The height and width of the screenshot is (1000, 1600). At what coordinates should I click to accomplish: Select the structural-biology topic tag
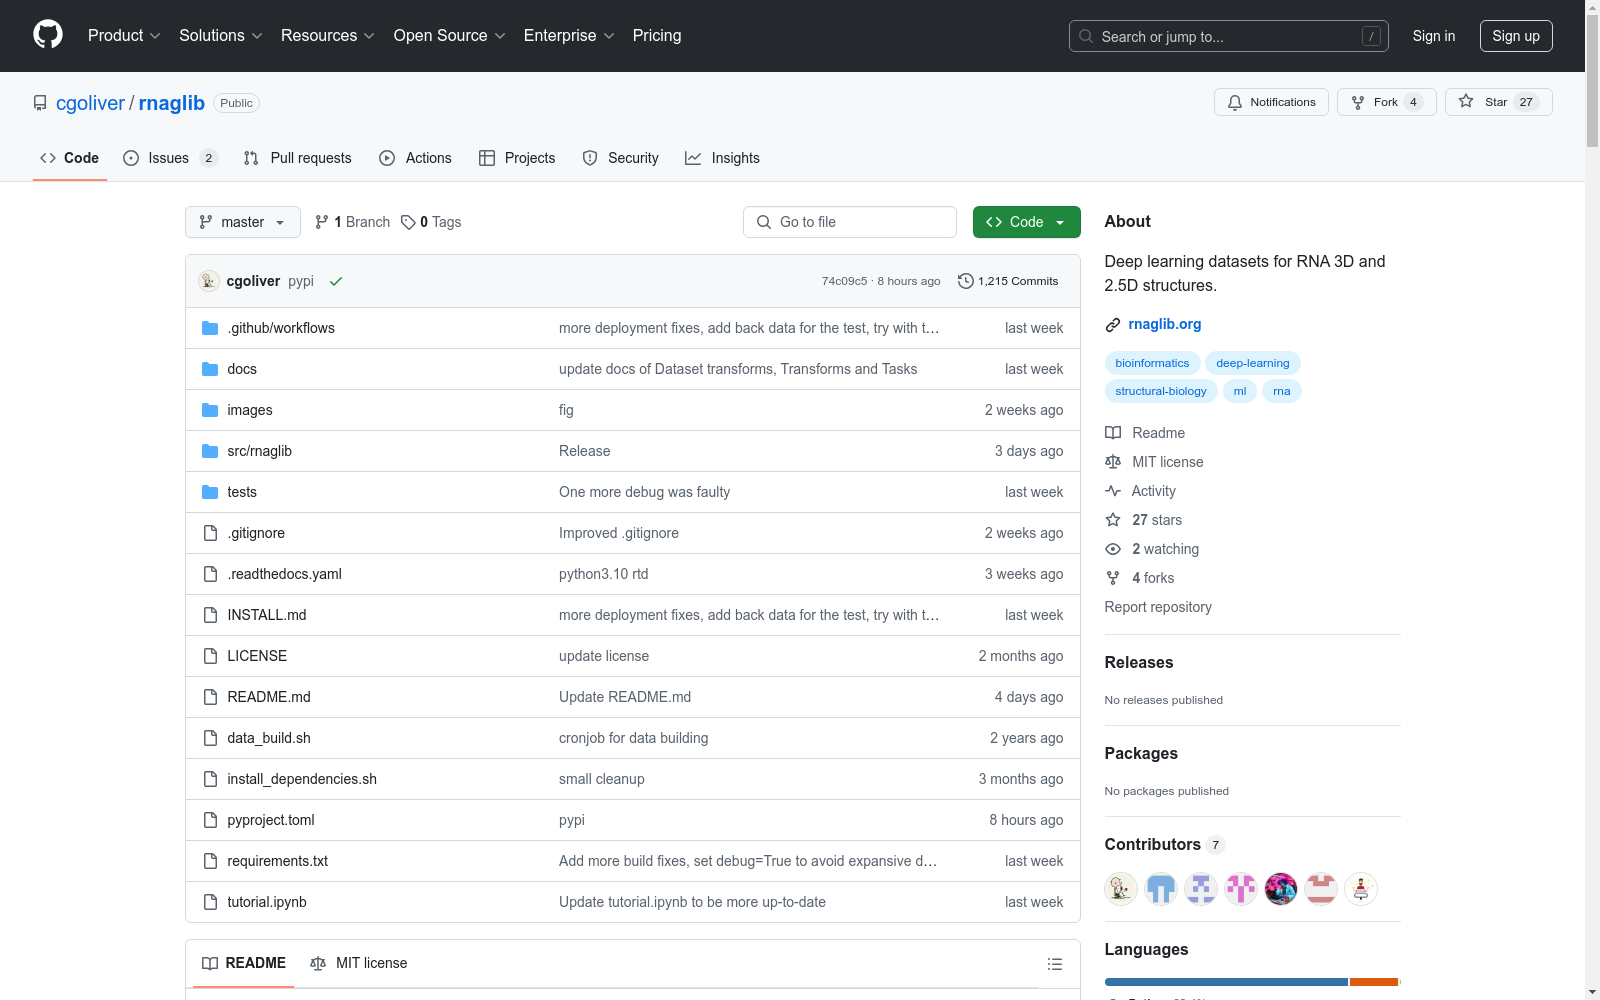coord(1161,391)
